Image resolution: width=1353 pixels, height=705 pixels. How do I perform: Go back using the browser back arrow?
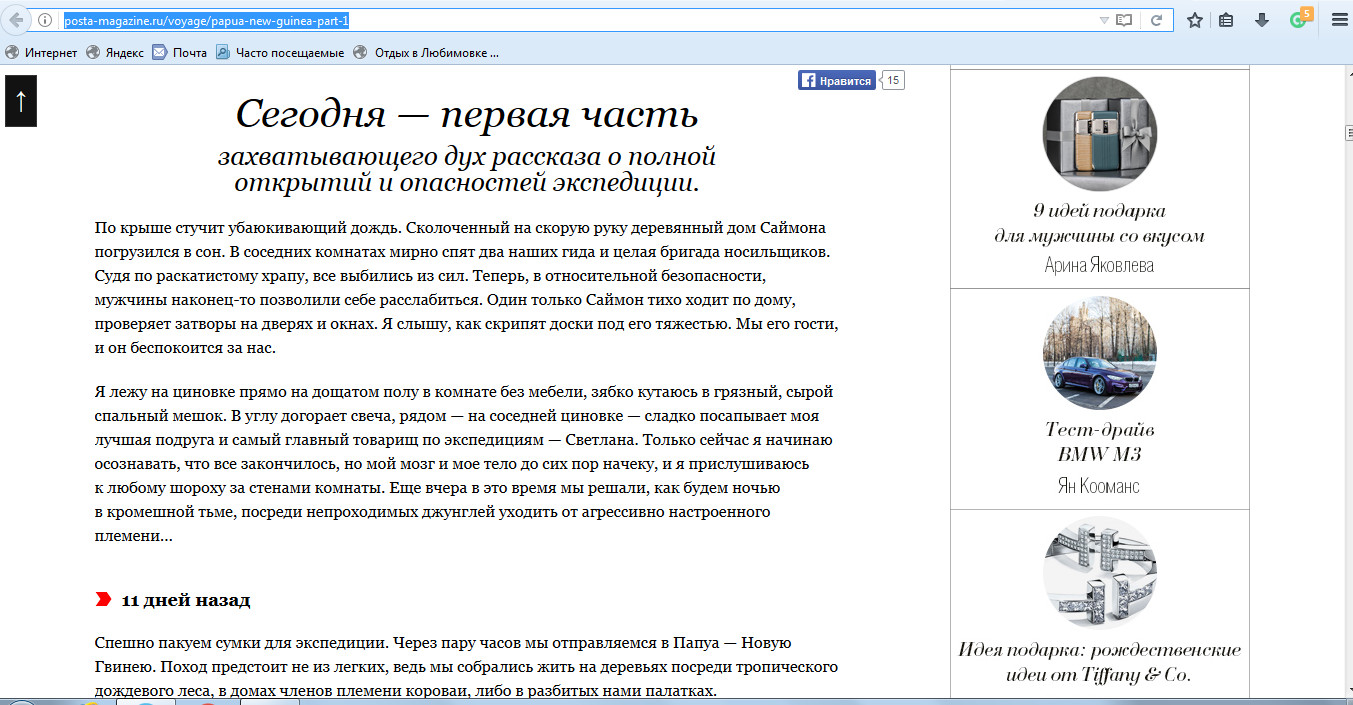pos(16,20)
